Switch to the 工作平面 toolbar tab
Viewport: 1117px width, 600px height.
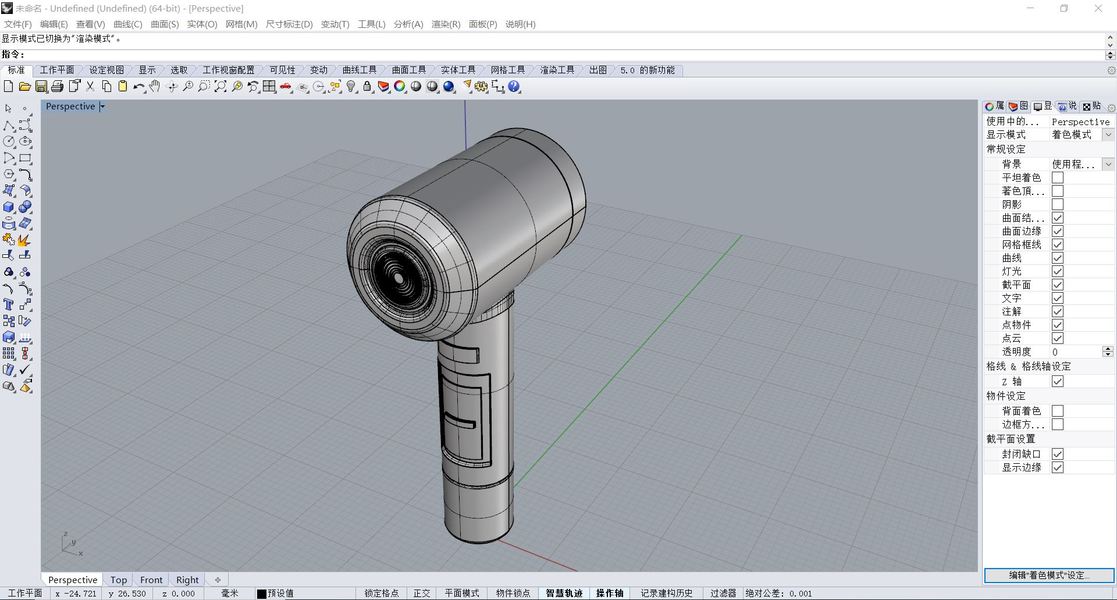[57, 70]
